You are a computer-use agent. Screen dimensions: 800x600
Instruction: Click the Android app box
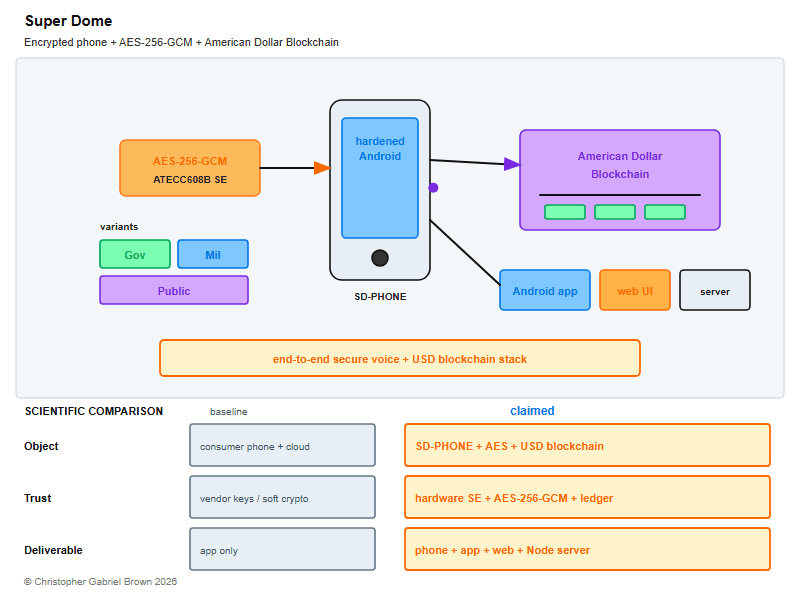pos(545,290)
